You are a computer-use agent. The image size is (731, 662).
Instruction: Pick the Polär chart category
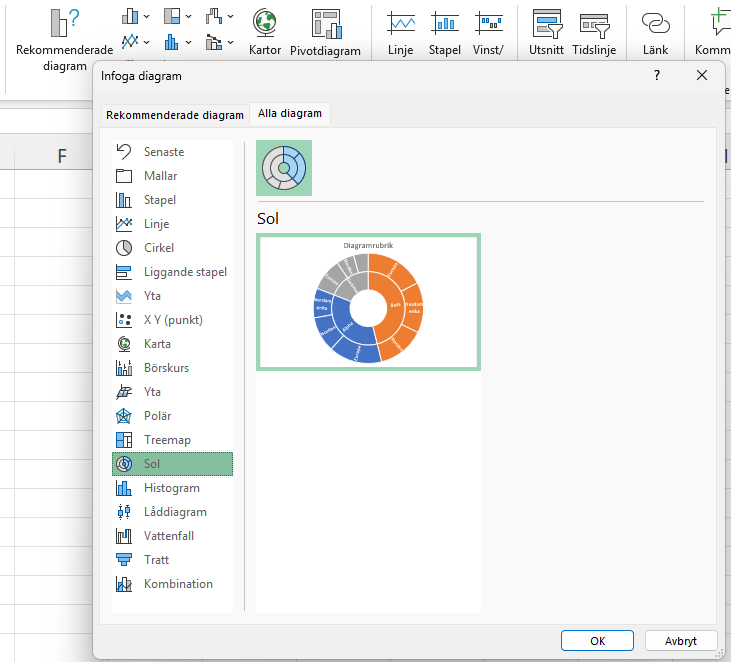coord(157,416)
